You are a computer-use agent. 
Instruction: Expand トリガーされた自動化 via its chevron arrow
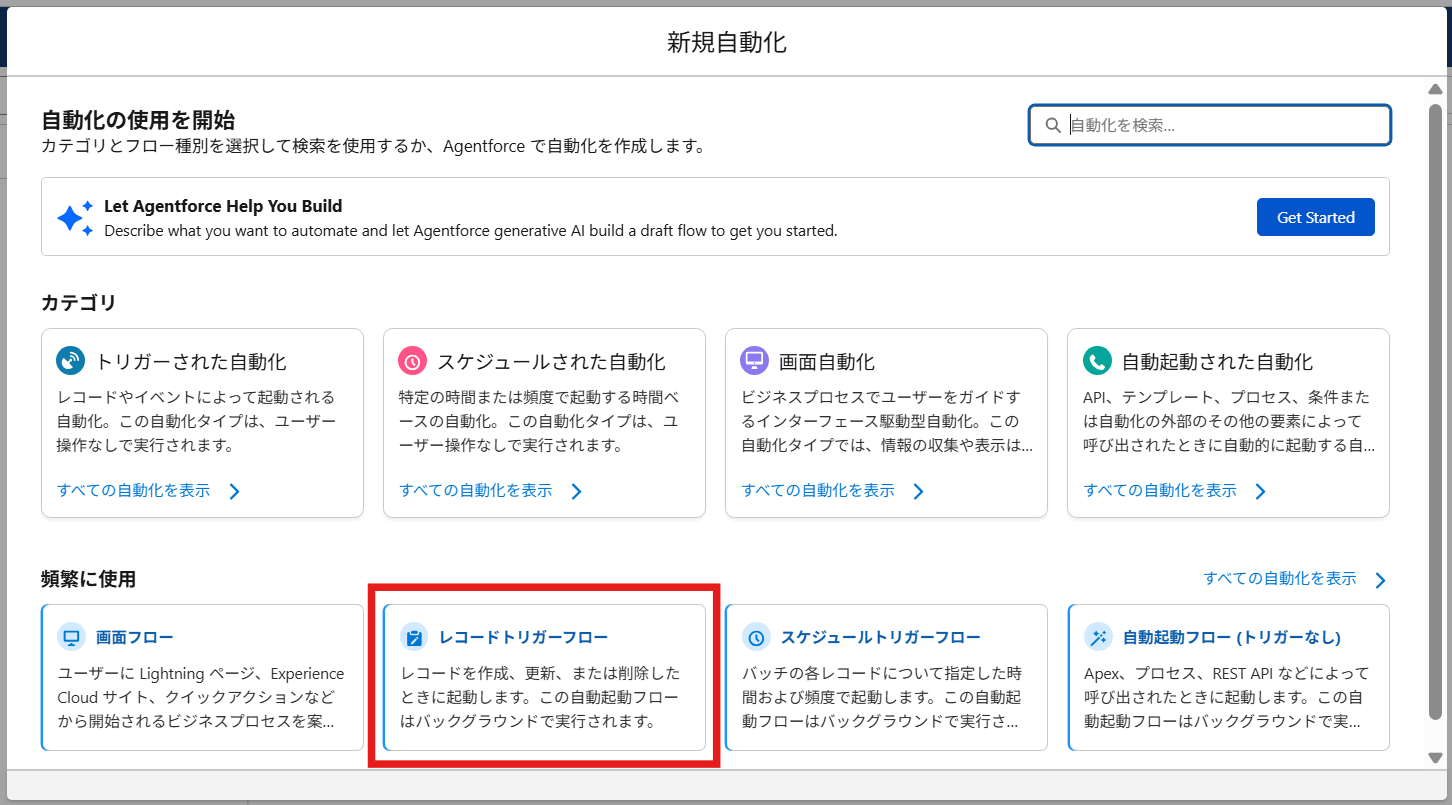tap(235, 491)
